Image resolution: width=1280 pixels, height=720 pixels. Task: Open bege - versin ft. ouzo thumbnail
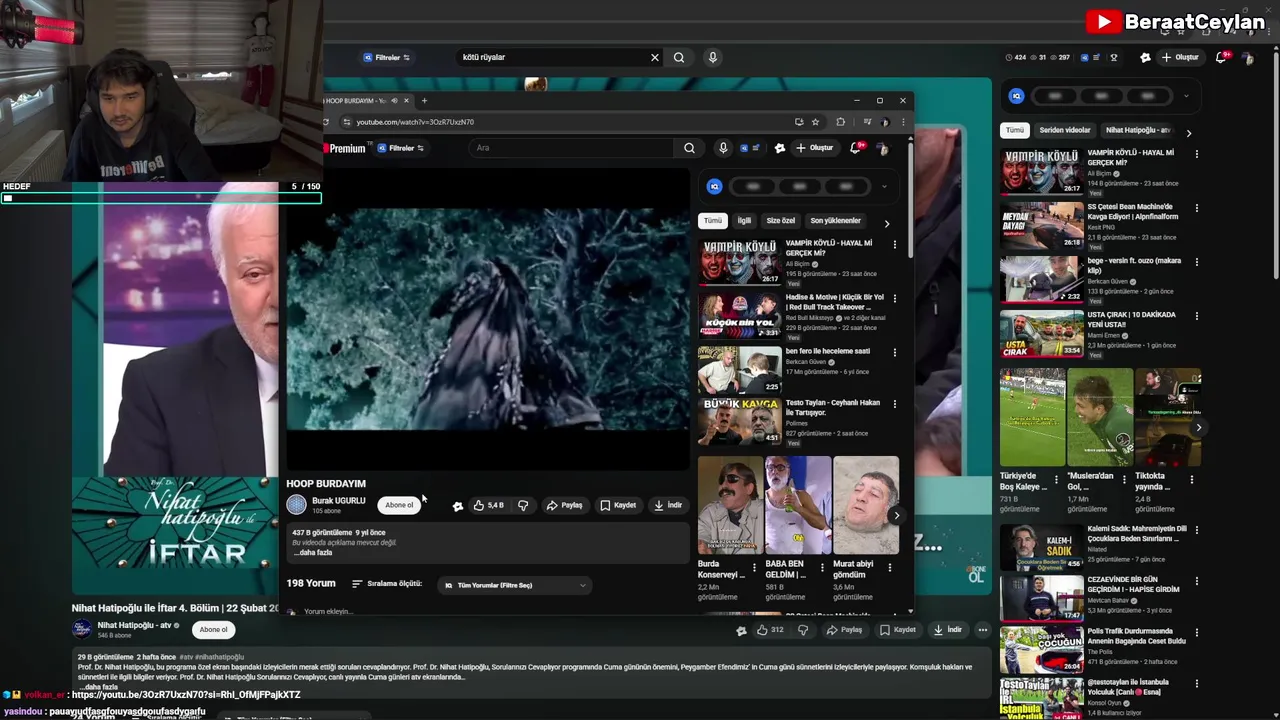click(x=1041, y=279)
